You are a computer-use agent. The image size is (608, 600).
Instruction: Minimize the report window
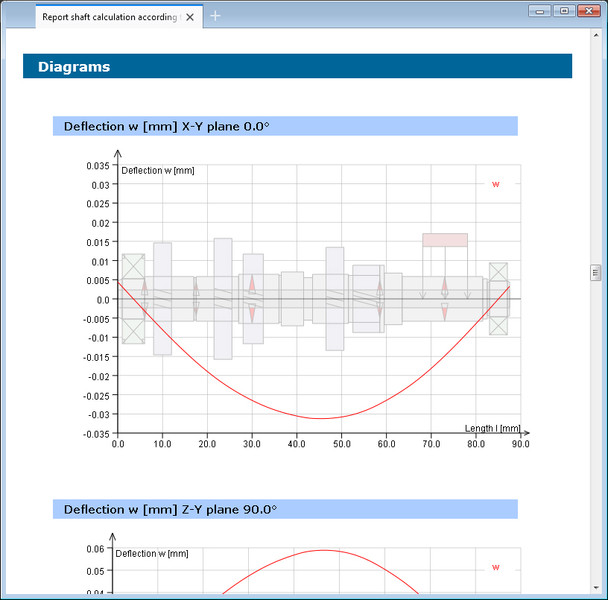[x=541, y=11]
